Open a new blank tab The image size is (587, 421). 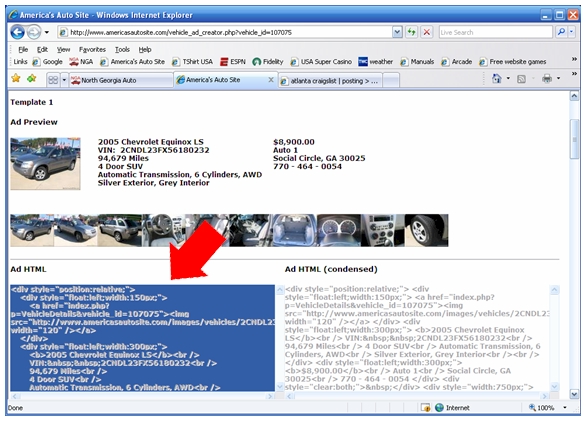click(391, 80)
